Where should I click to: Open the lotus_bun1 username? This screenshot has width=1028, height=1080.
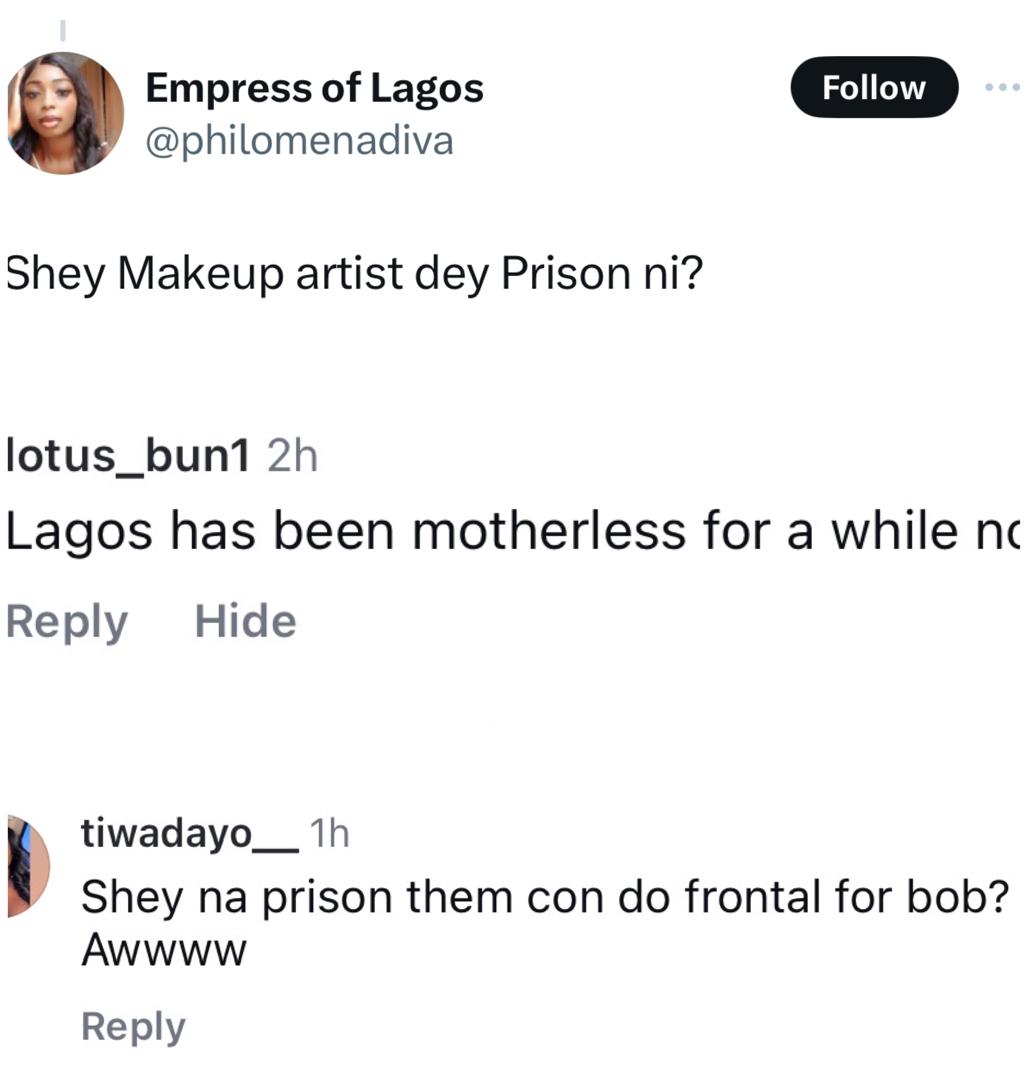point(127,456)
